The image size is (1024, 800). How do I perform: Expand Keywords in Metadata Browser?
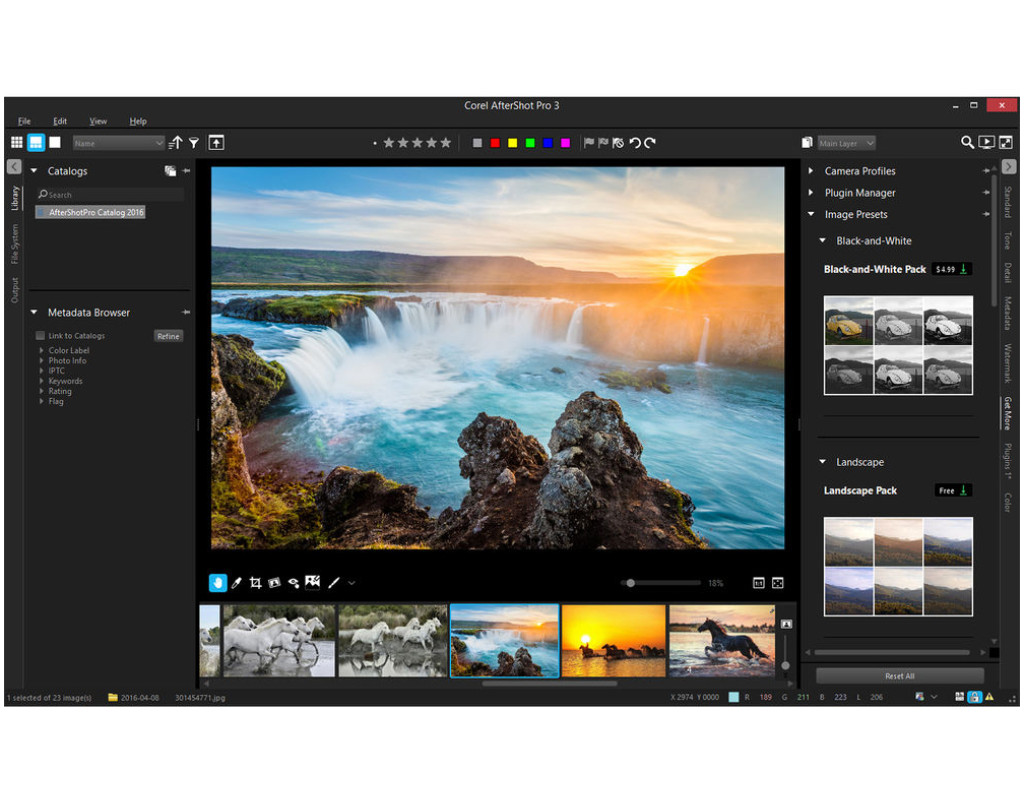41,381
